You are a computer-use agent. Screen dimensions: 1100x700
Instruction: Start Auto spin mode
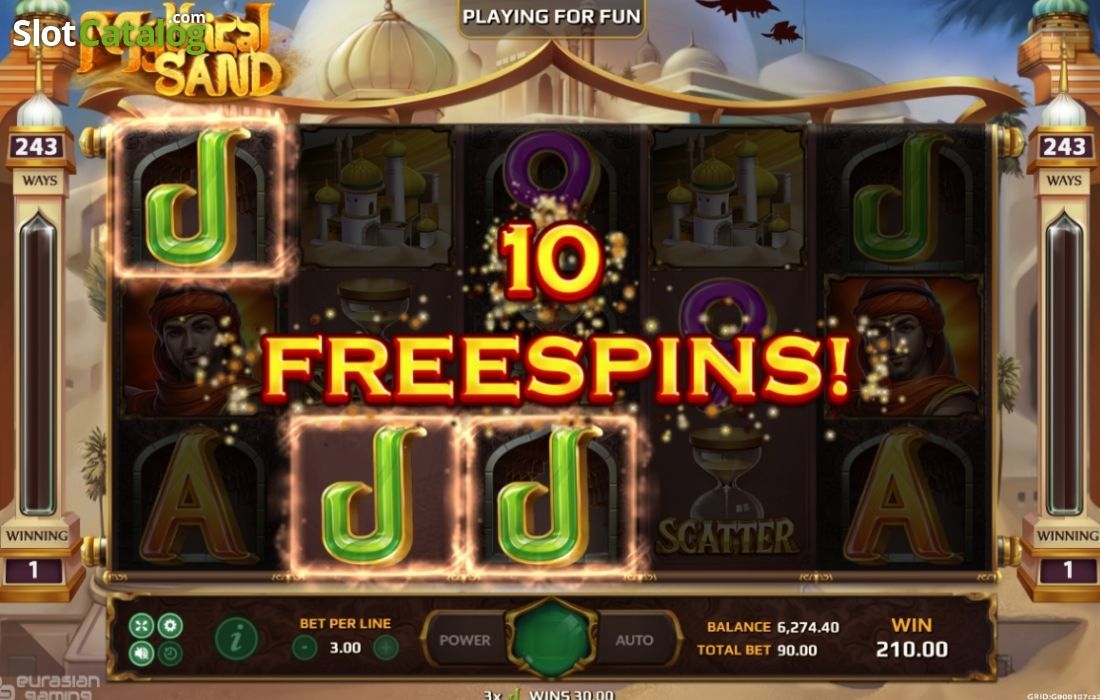(x=634, y=640)
